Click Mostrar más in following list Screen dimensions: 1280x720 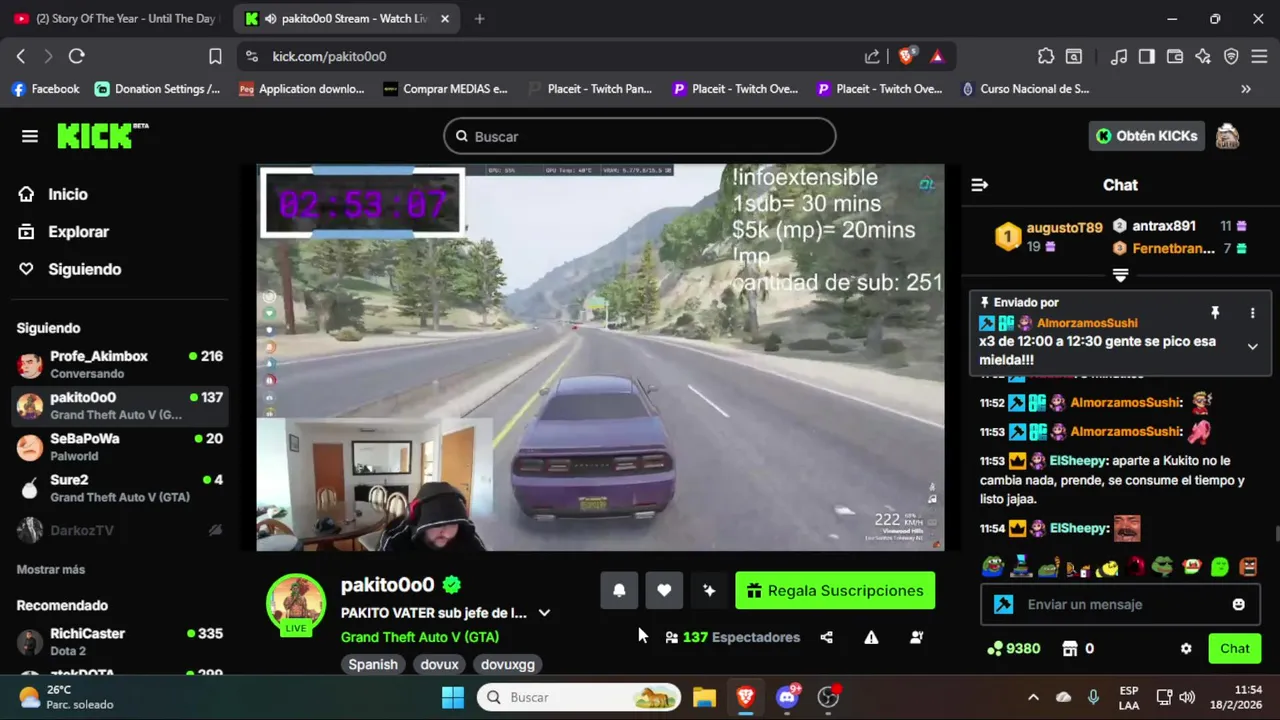coord(51,569)
